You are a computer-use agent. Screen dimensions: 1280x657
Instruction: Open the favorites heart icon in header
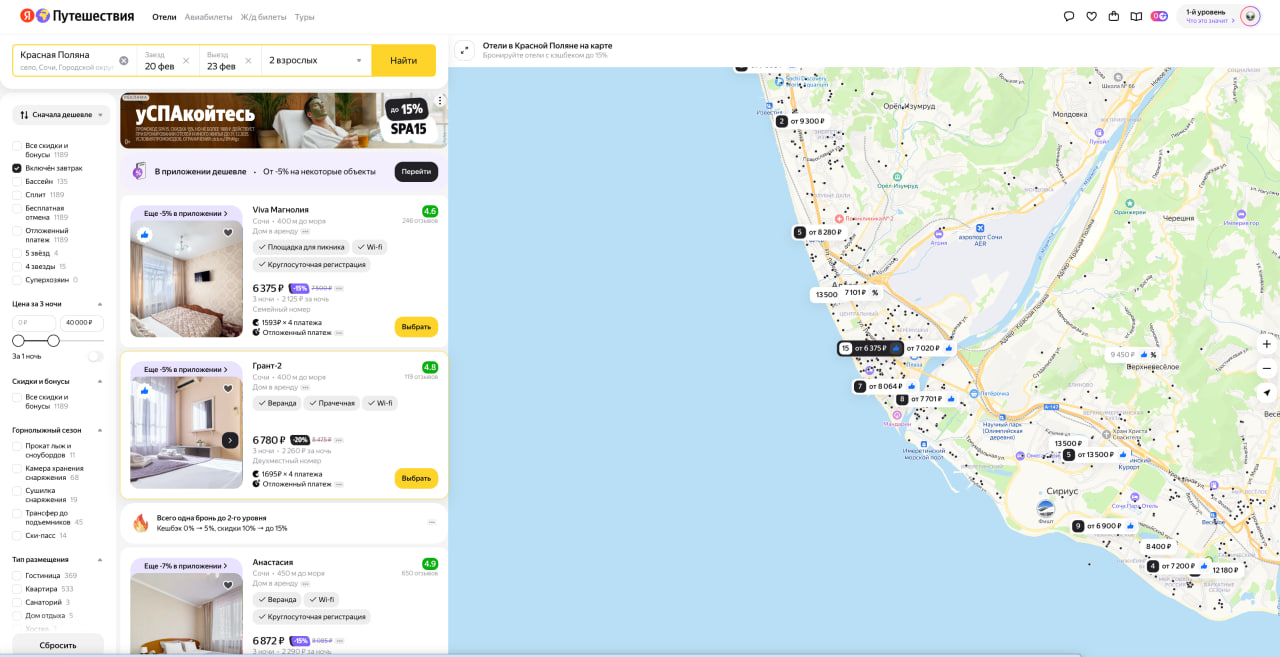pos(1091,16)
